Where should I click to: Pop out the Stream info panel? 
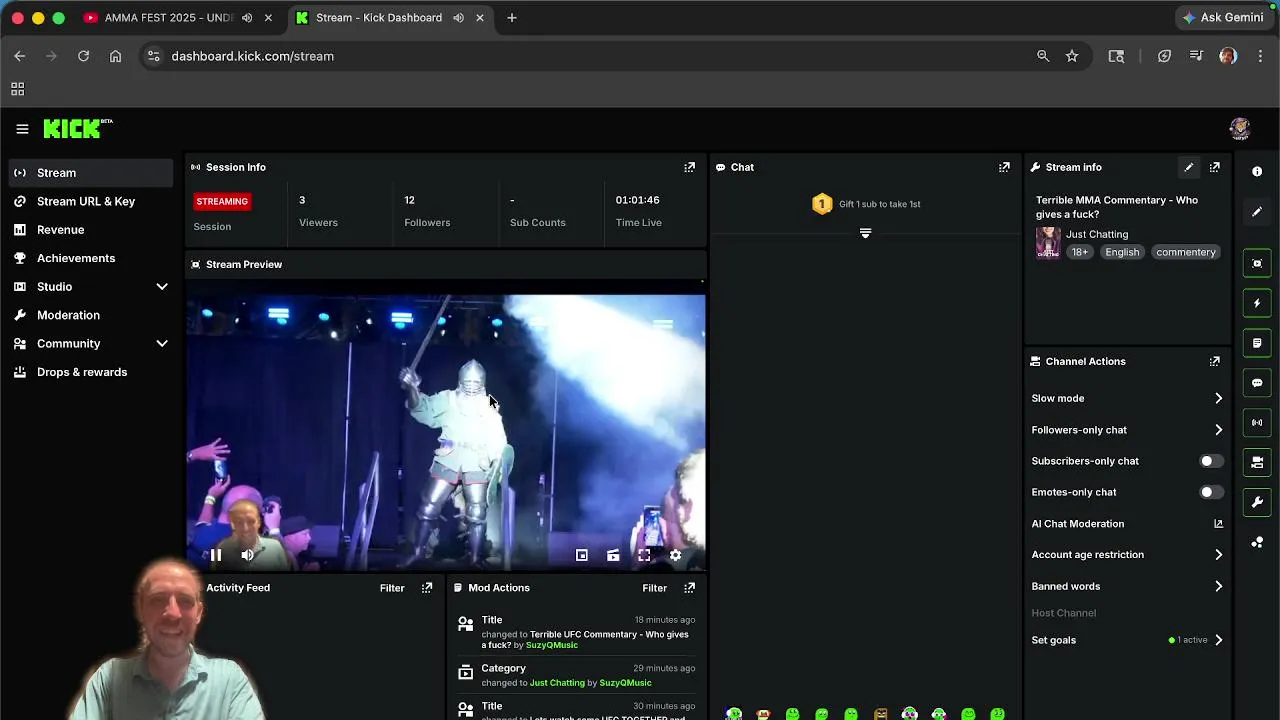point(1215,167)
